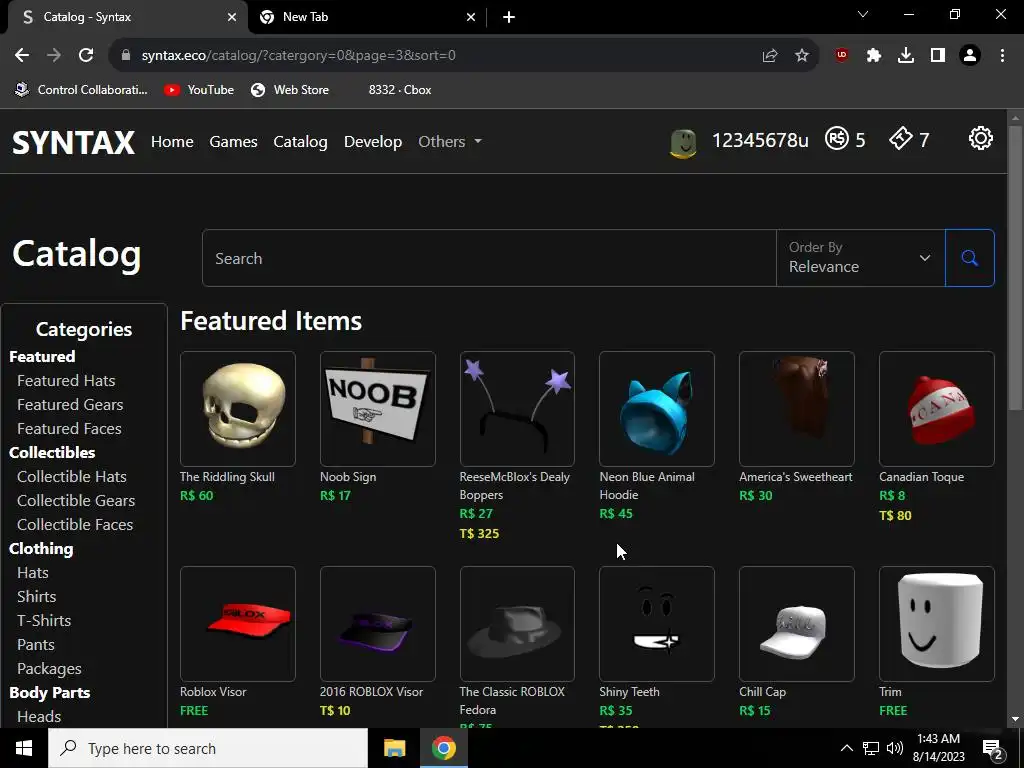
Task: Open the YouTube bookmark
Action: pyautogui.click(x=199, y=90)
